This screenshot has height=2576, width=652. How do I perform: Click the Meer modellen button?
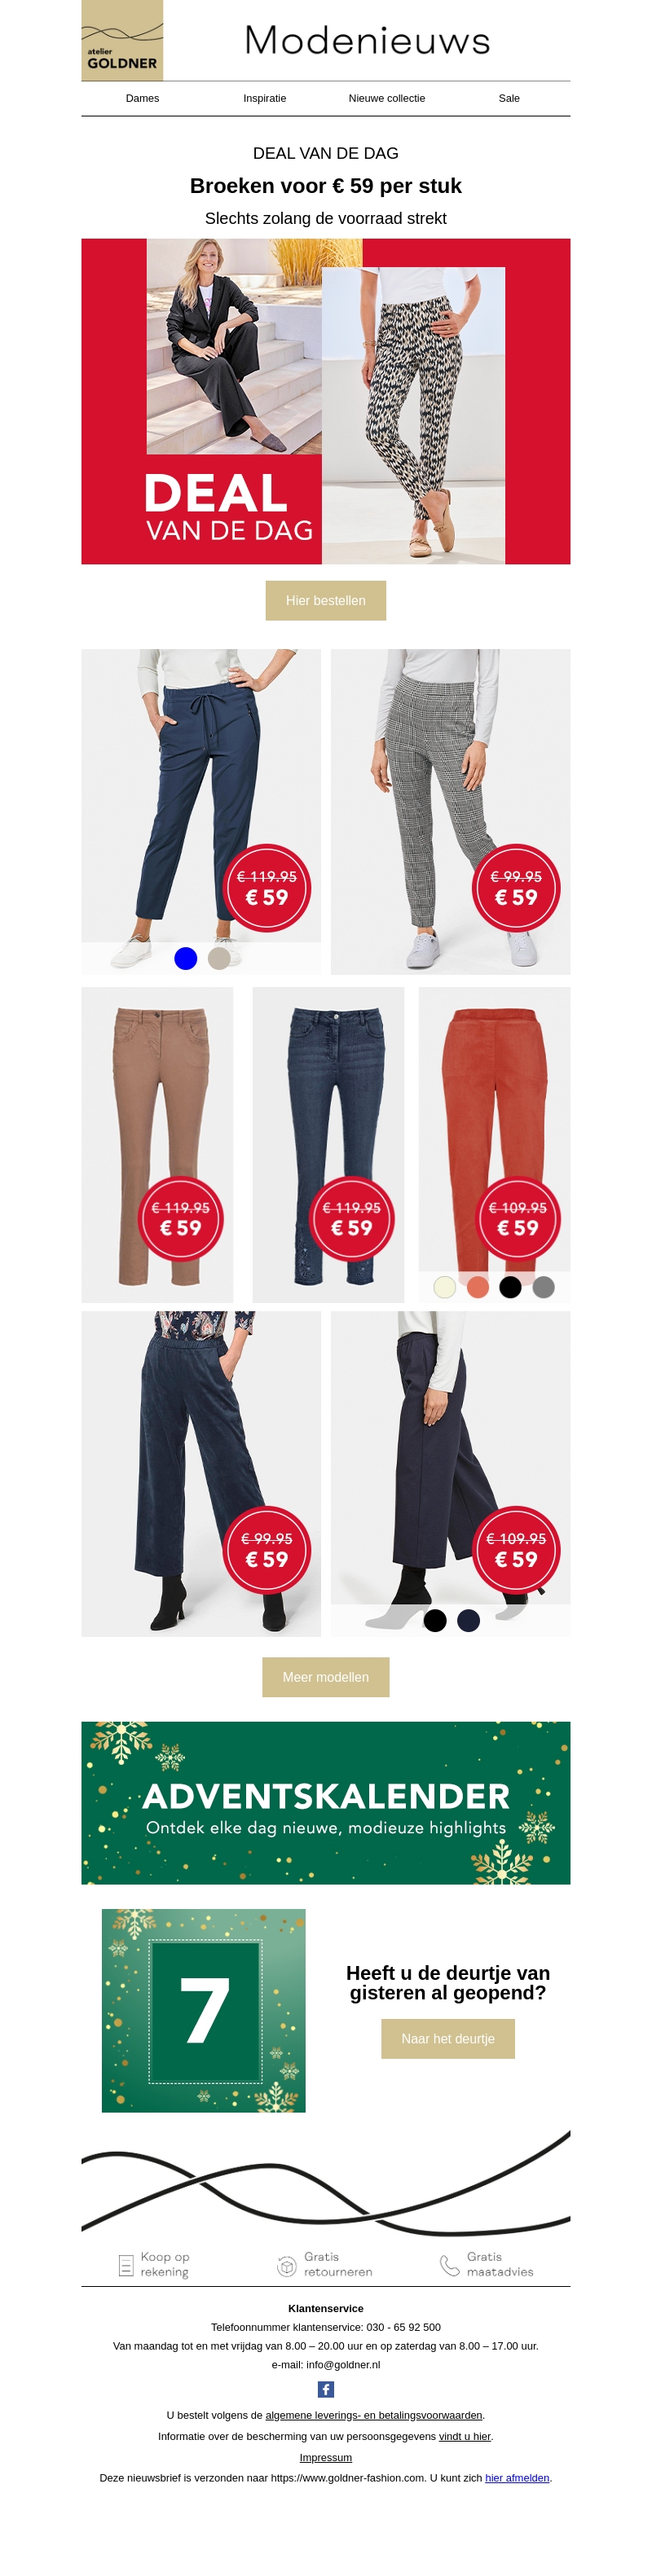(326, 1677)
